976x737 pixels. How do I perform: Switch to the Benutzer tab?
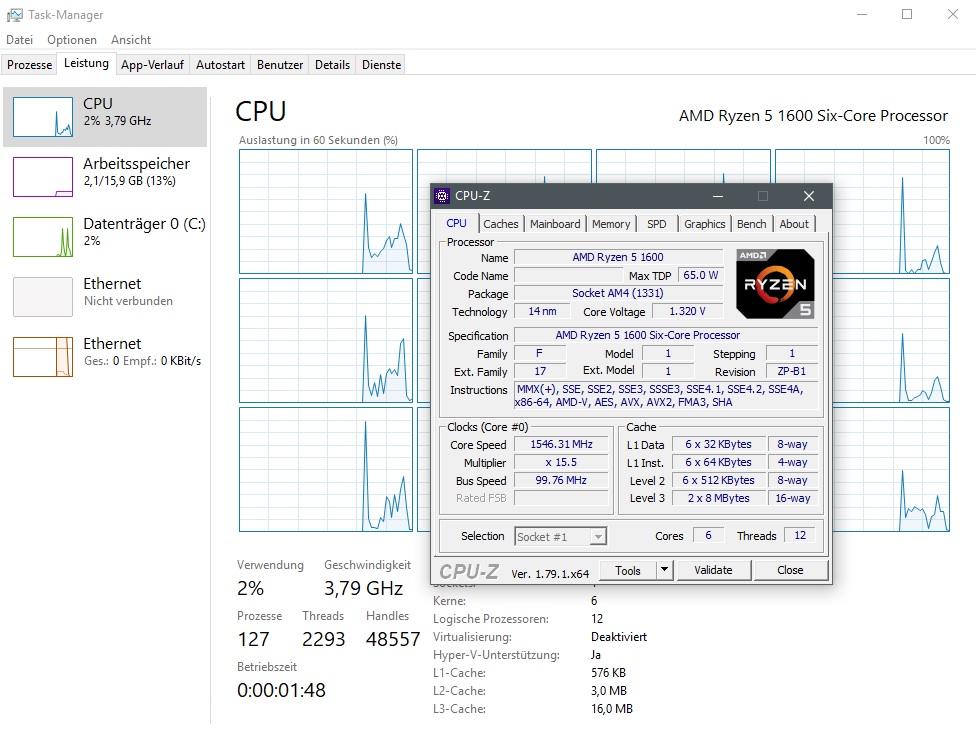pyautogui.click(x=280, y=65)
